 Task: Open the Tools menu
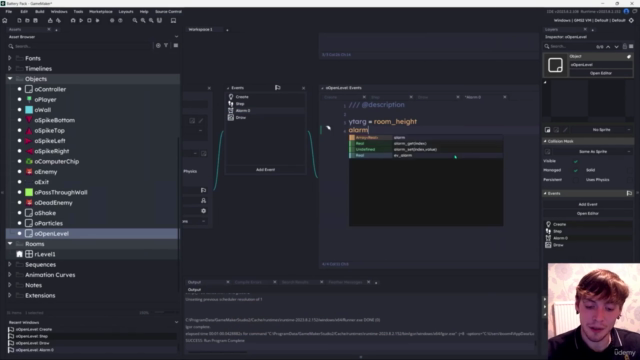(x=78, y=12)
